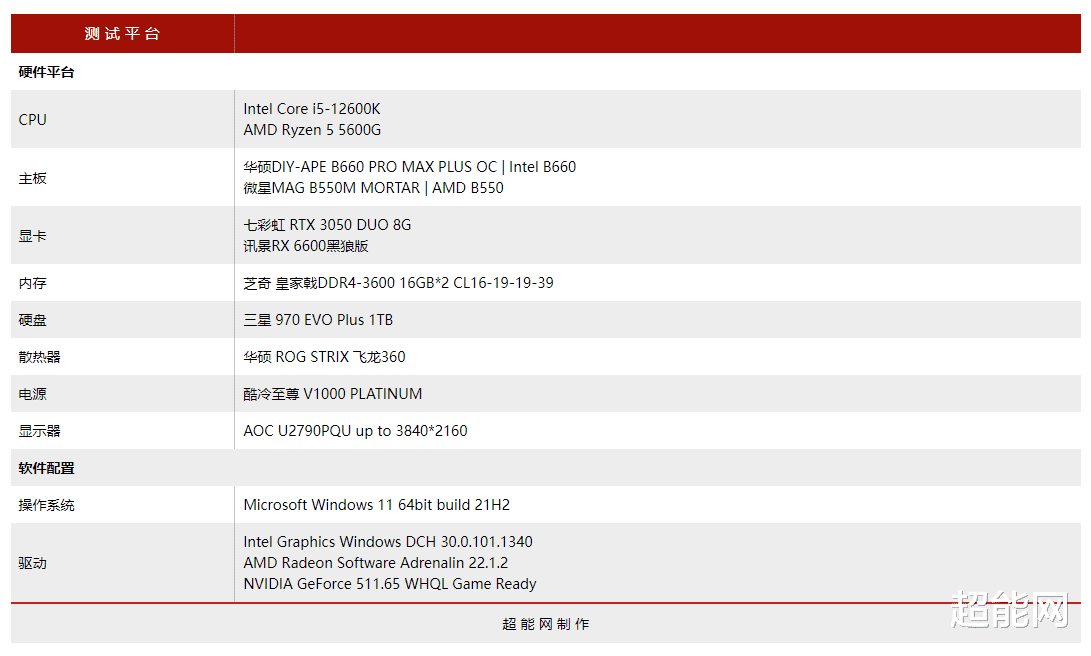The image size is (1091, 656).
Task: Select the 硬件平台 section header
Action: tap(44, 72)
